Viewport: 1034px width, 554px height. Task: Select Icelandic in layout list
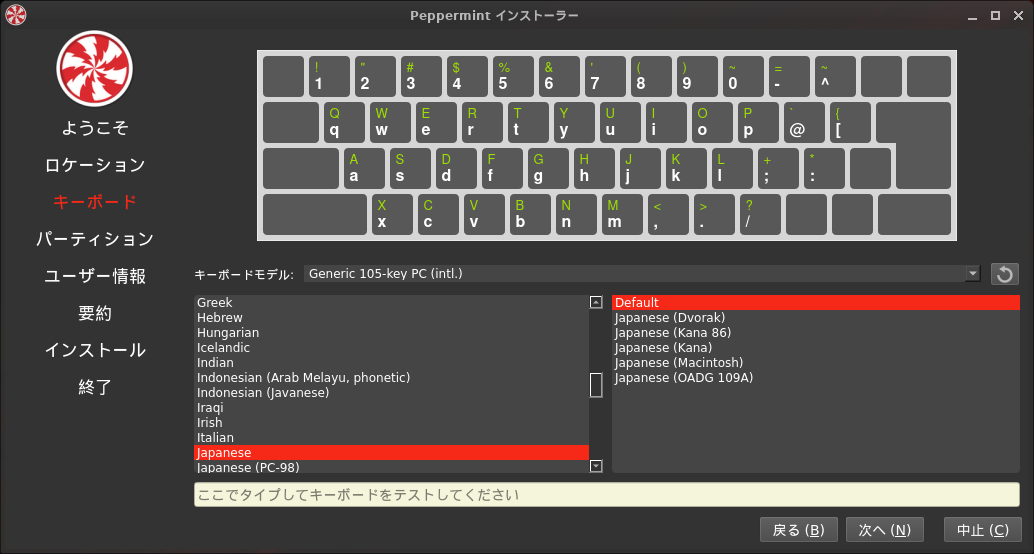click(392, 348)
